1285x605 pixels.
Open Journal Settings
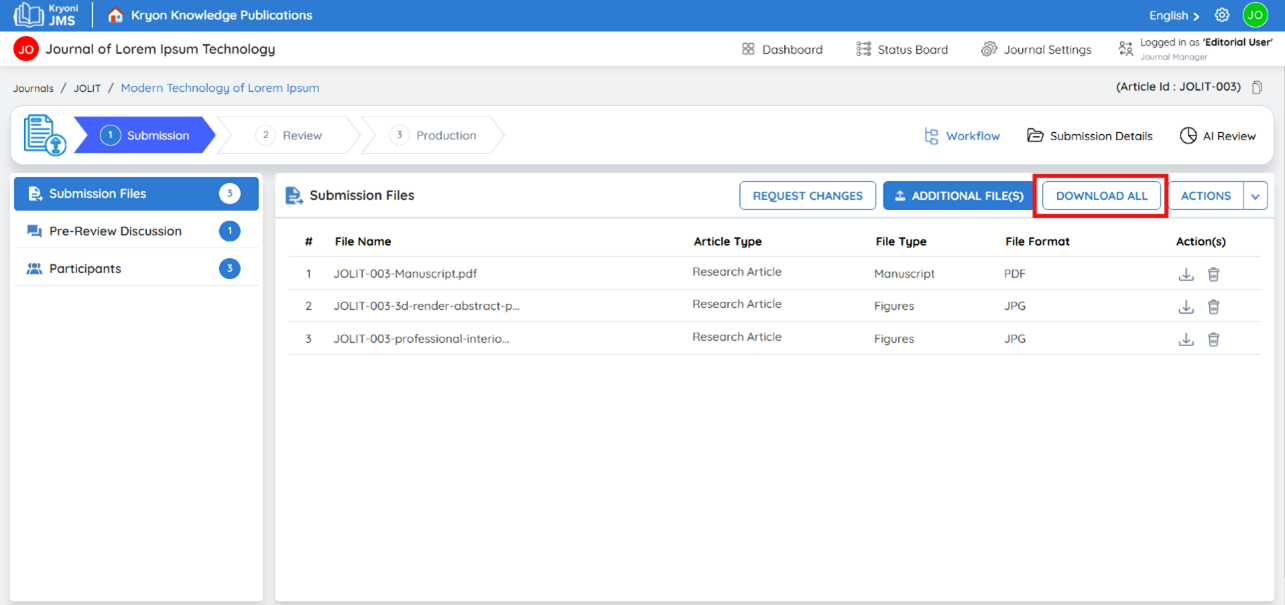coord(1036,49)
